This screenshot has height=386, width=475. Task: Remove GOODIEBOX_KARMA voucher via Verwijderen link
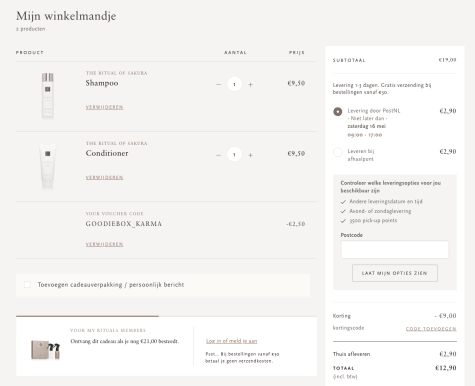point(104,244)
